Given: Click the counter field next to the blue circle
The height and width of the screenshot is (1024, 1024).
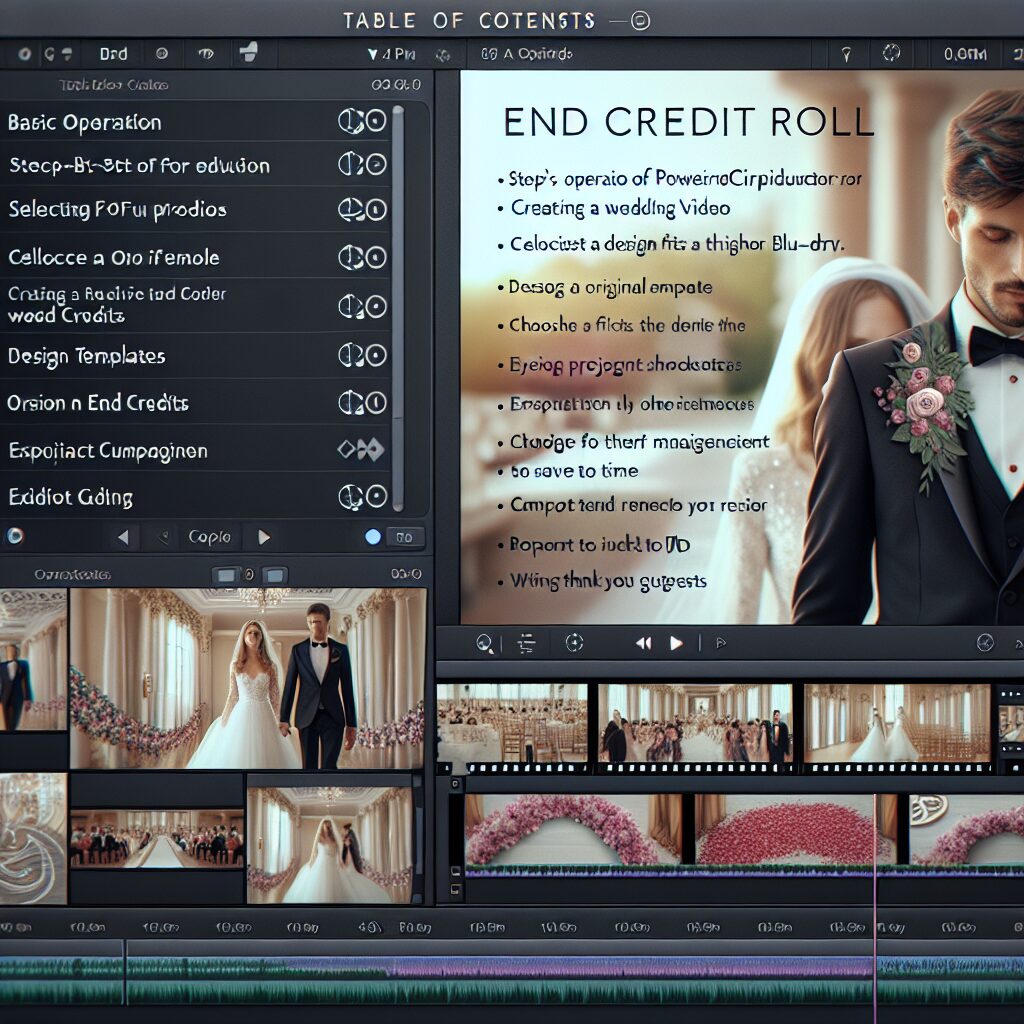Looking at the screenshot, I should (x=405, y=537).
